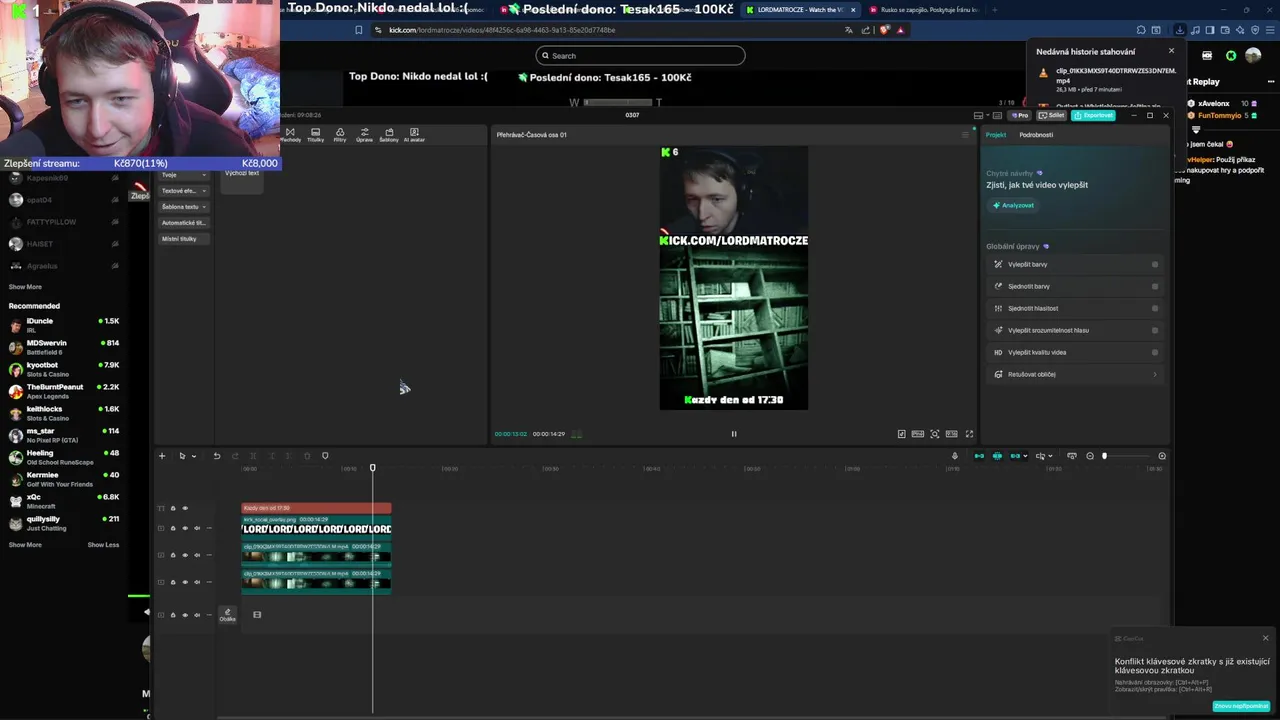The width and height of the screenshot is (1280, 720).
Task: Open the Filtry filters panel
Action: click(x=340, y=134)
